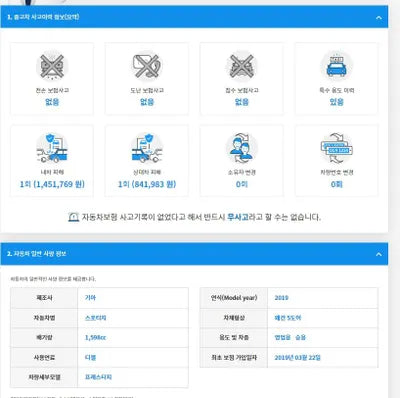Click the plate number change (차량번호 변경) icon

tap(337, 148)
